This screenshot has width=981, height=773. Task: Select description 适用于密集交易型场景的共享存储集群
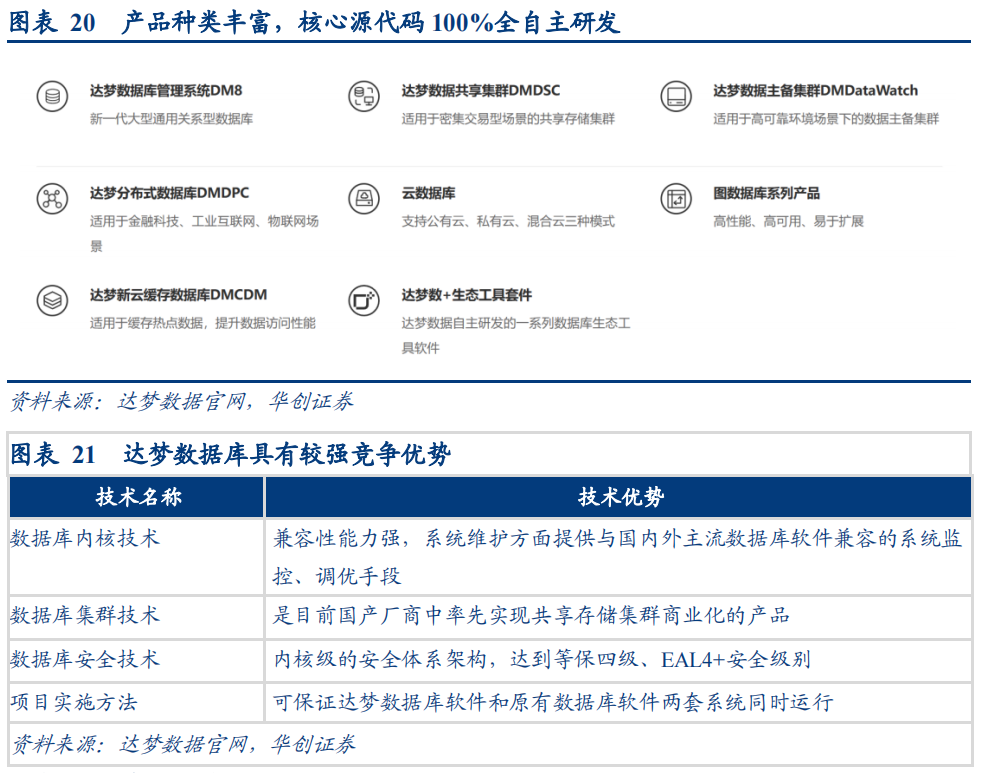pos(508,119)
